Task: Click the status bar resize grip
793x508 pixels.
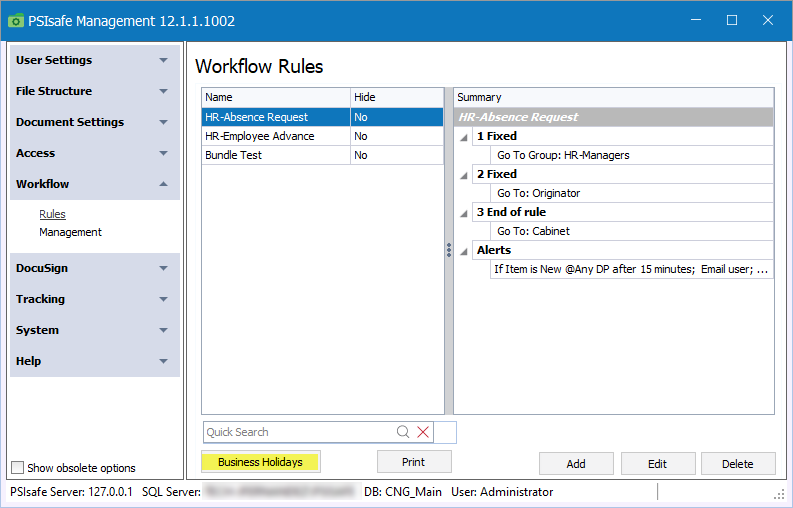Action: [779, 494]
